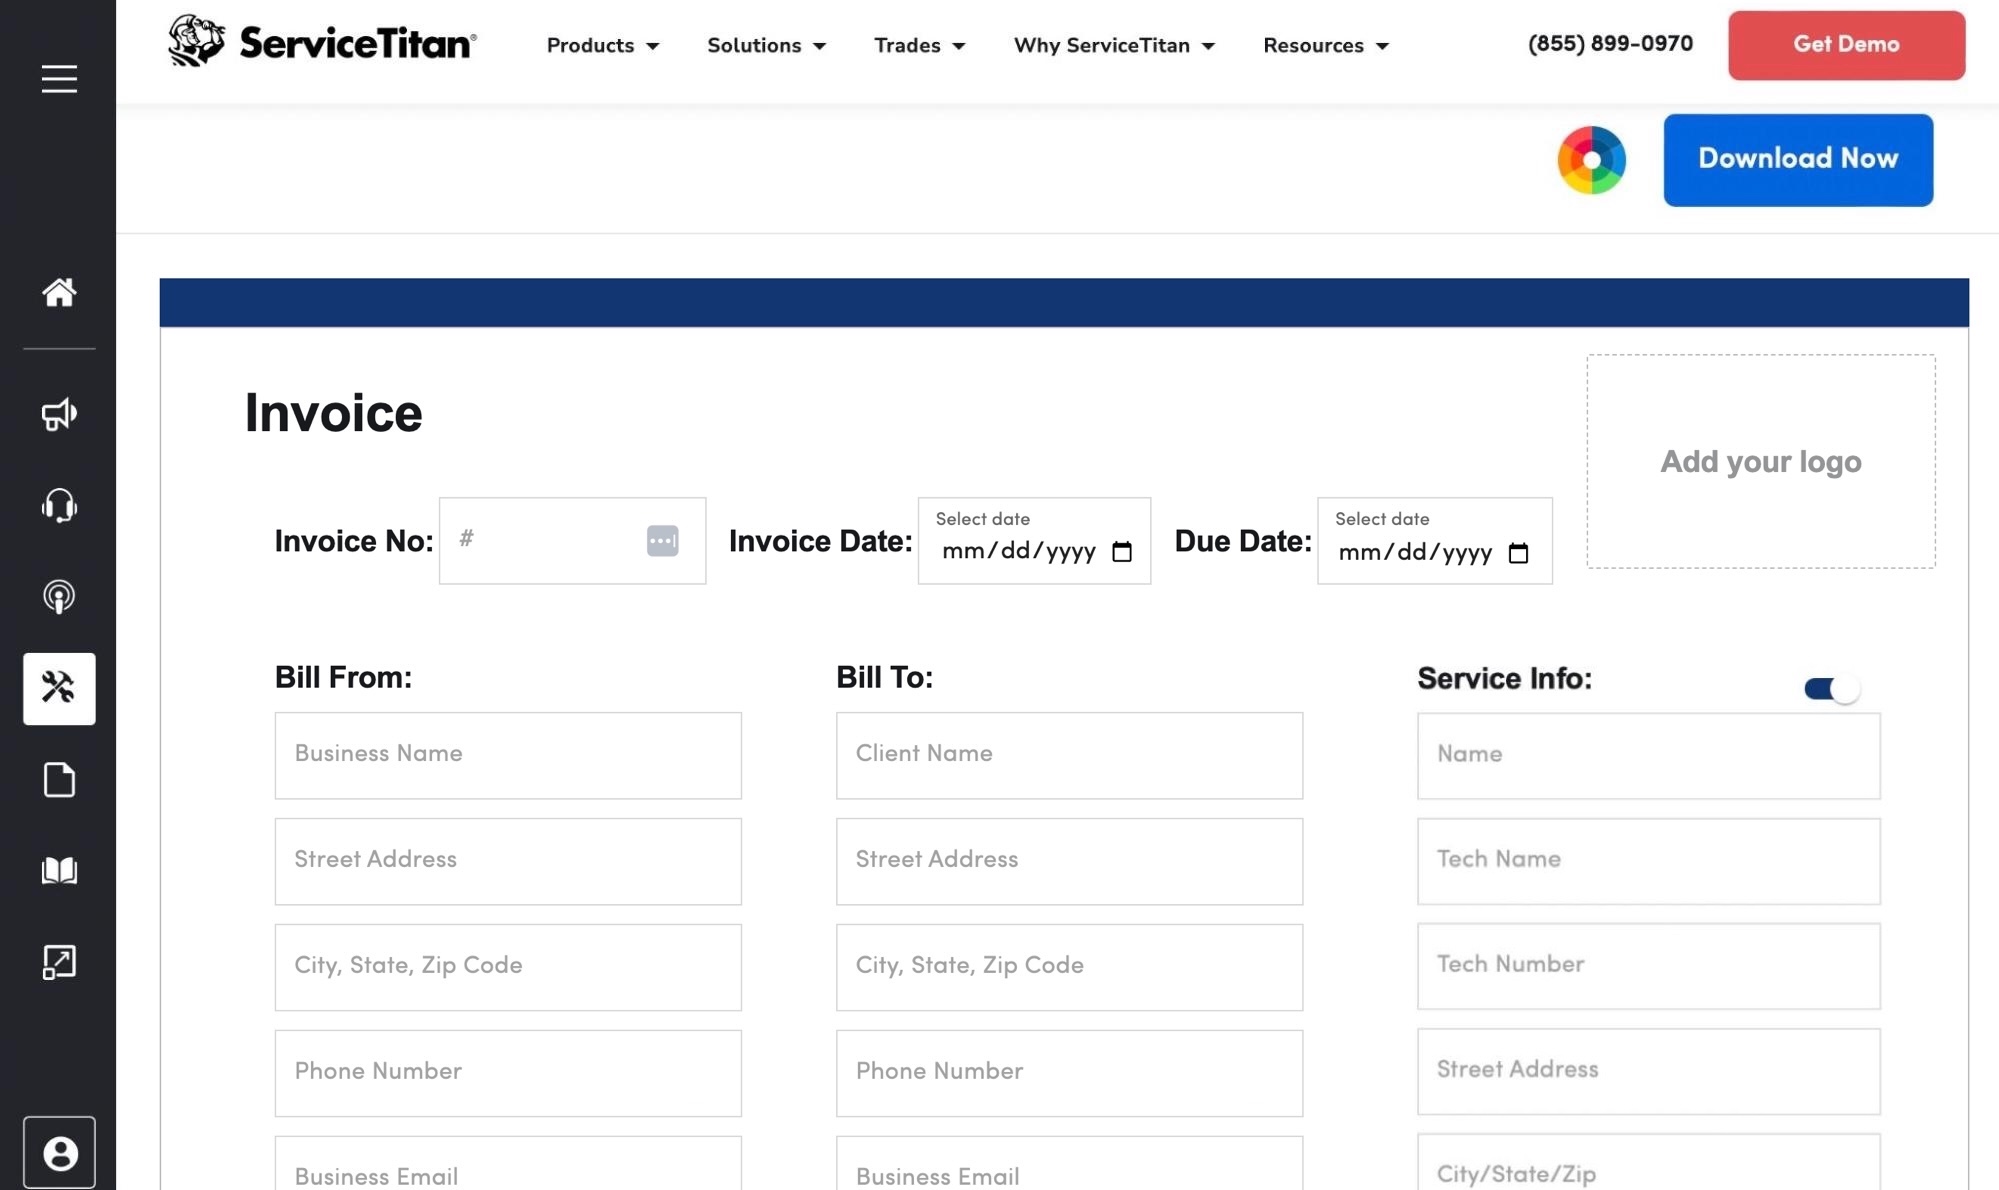This screenshot has width=1999, height=1190.
Task: Select the Home icon in the sidebar
Action: pyautogui.click(x=59, y=293)
